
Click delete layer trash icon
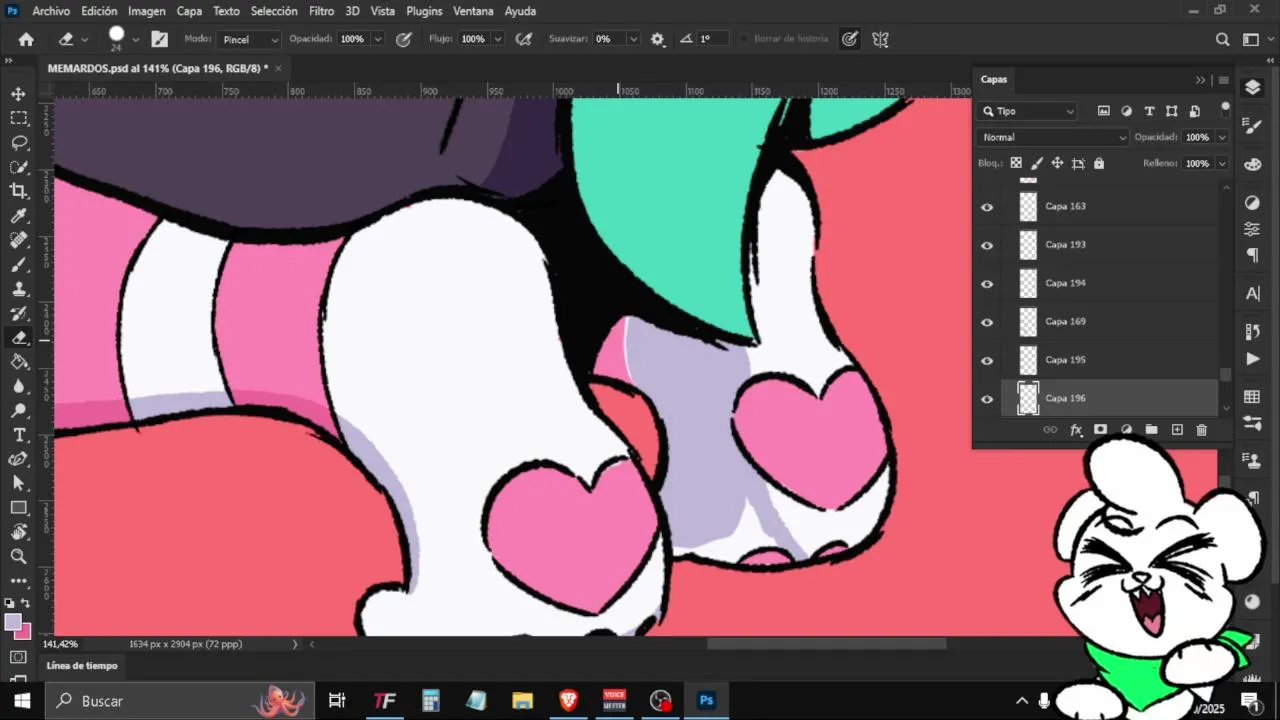pyautogui.click(x=1202, y=429)
